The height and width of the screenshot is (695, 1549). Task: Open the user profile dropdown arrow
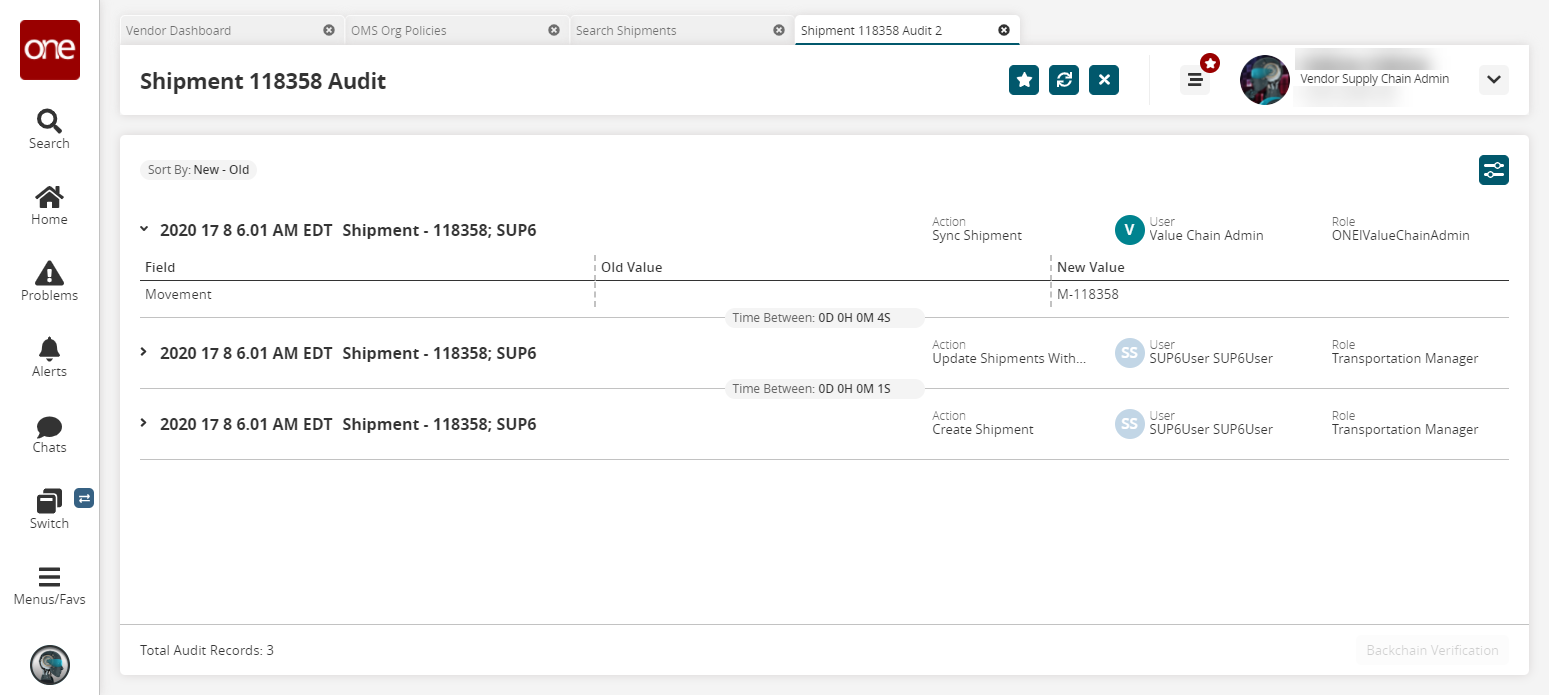tap(1493, 80)
